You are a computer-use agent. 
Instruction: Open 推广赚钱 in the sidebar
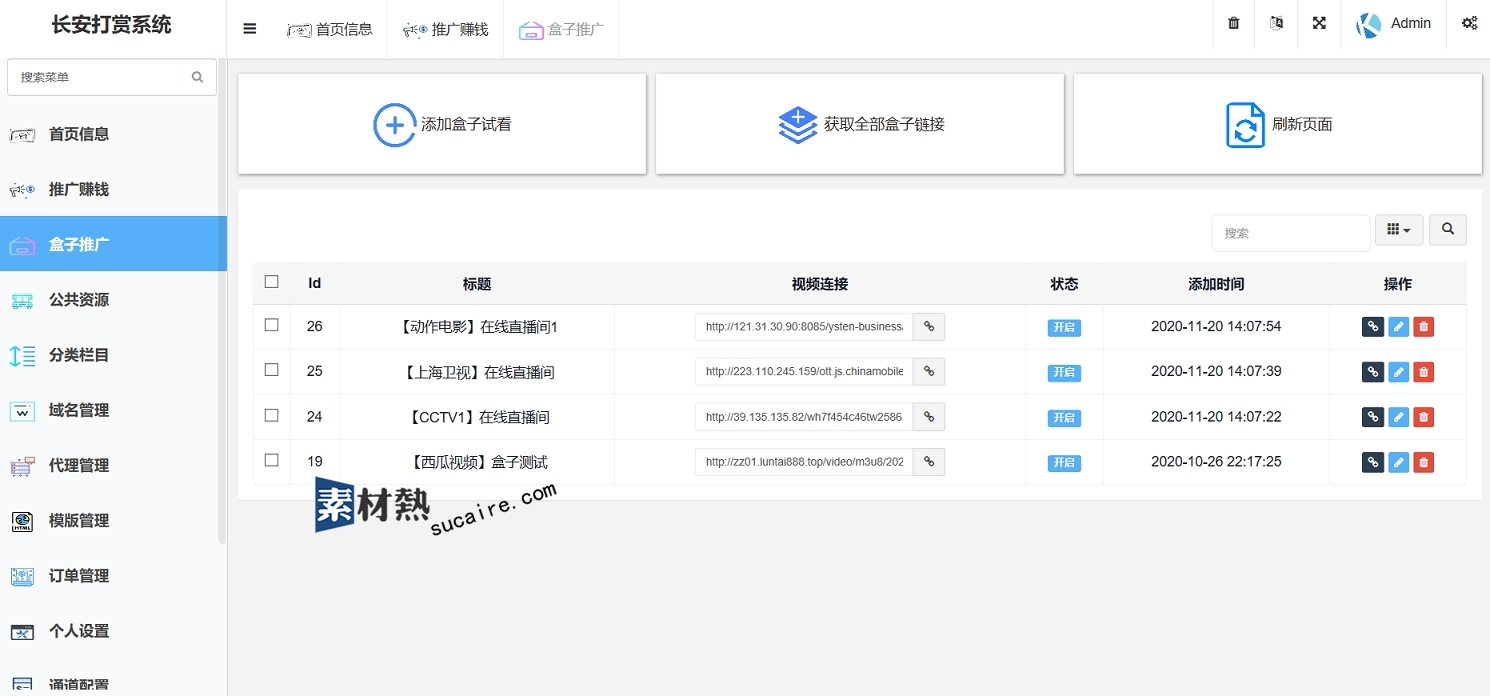pyautogui.click(x=113, y=189)
